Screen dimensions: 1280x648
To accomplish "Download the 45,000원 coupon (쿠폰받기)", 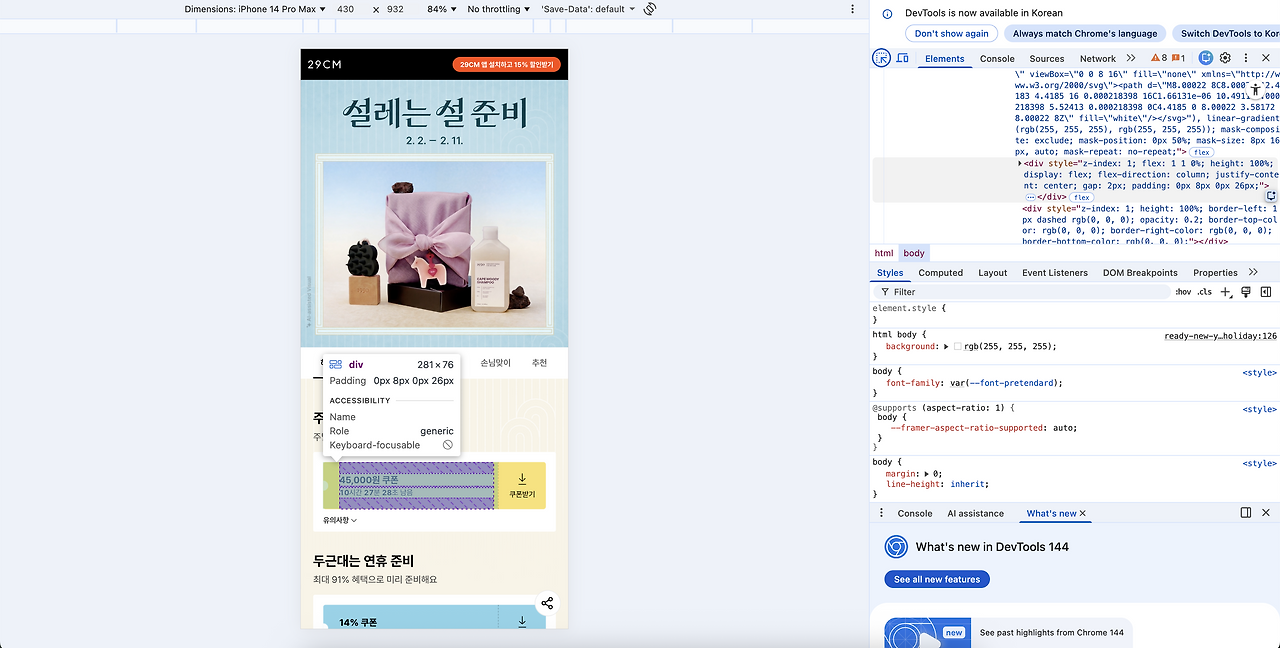I will click(522, 485).
